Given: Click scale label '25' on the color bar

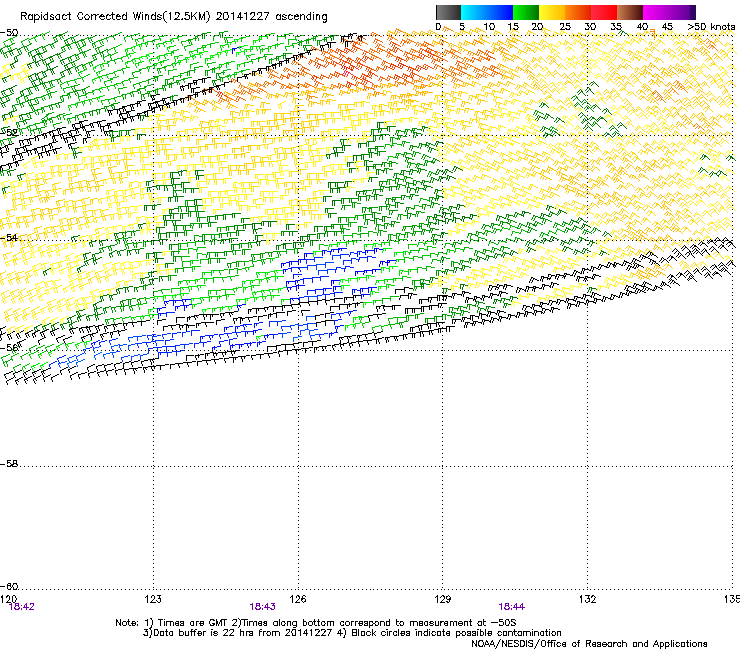Looking at the screenshot, I should click(565, 27).
